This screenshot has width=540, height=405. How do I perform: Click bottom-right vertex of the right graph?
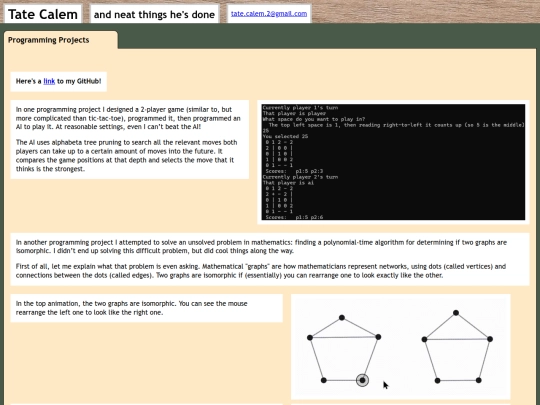coord(478,380)
